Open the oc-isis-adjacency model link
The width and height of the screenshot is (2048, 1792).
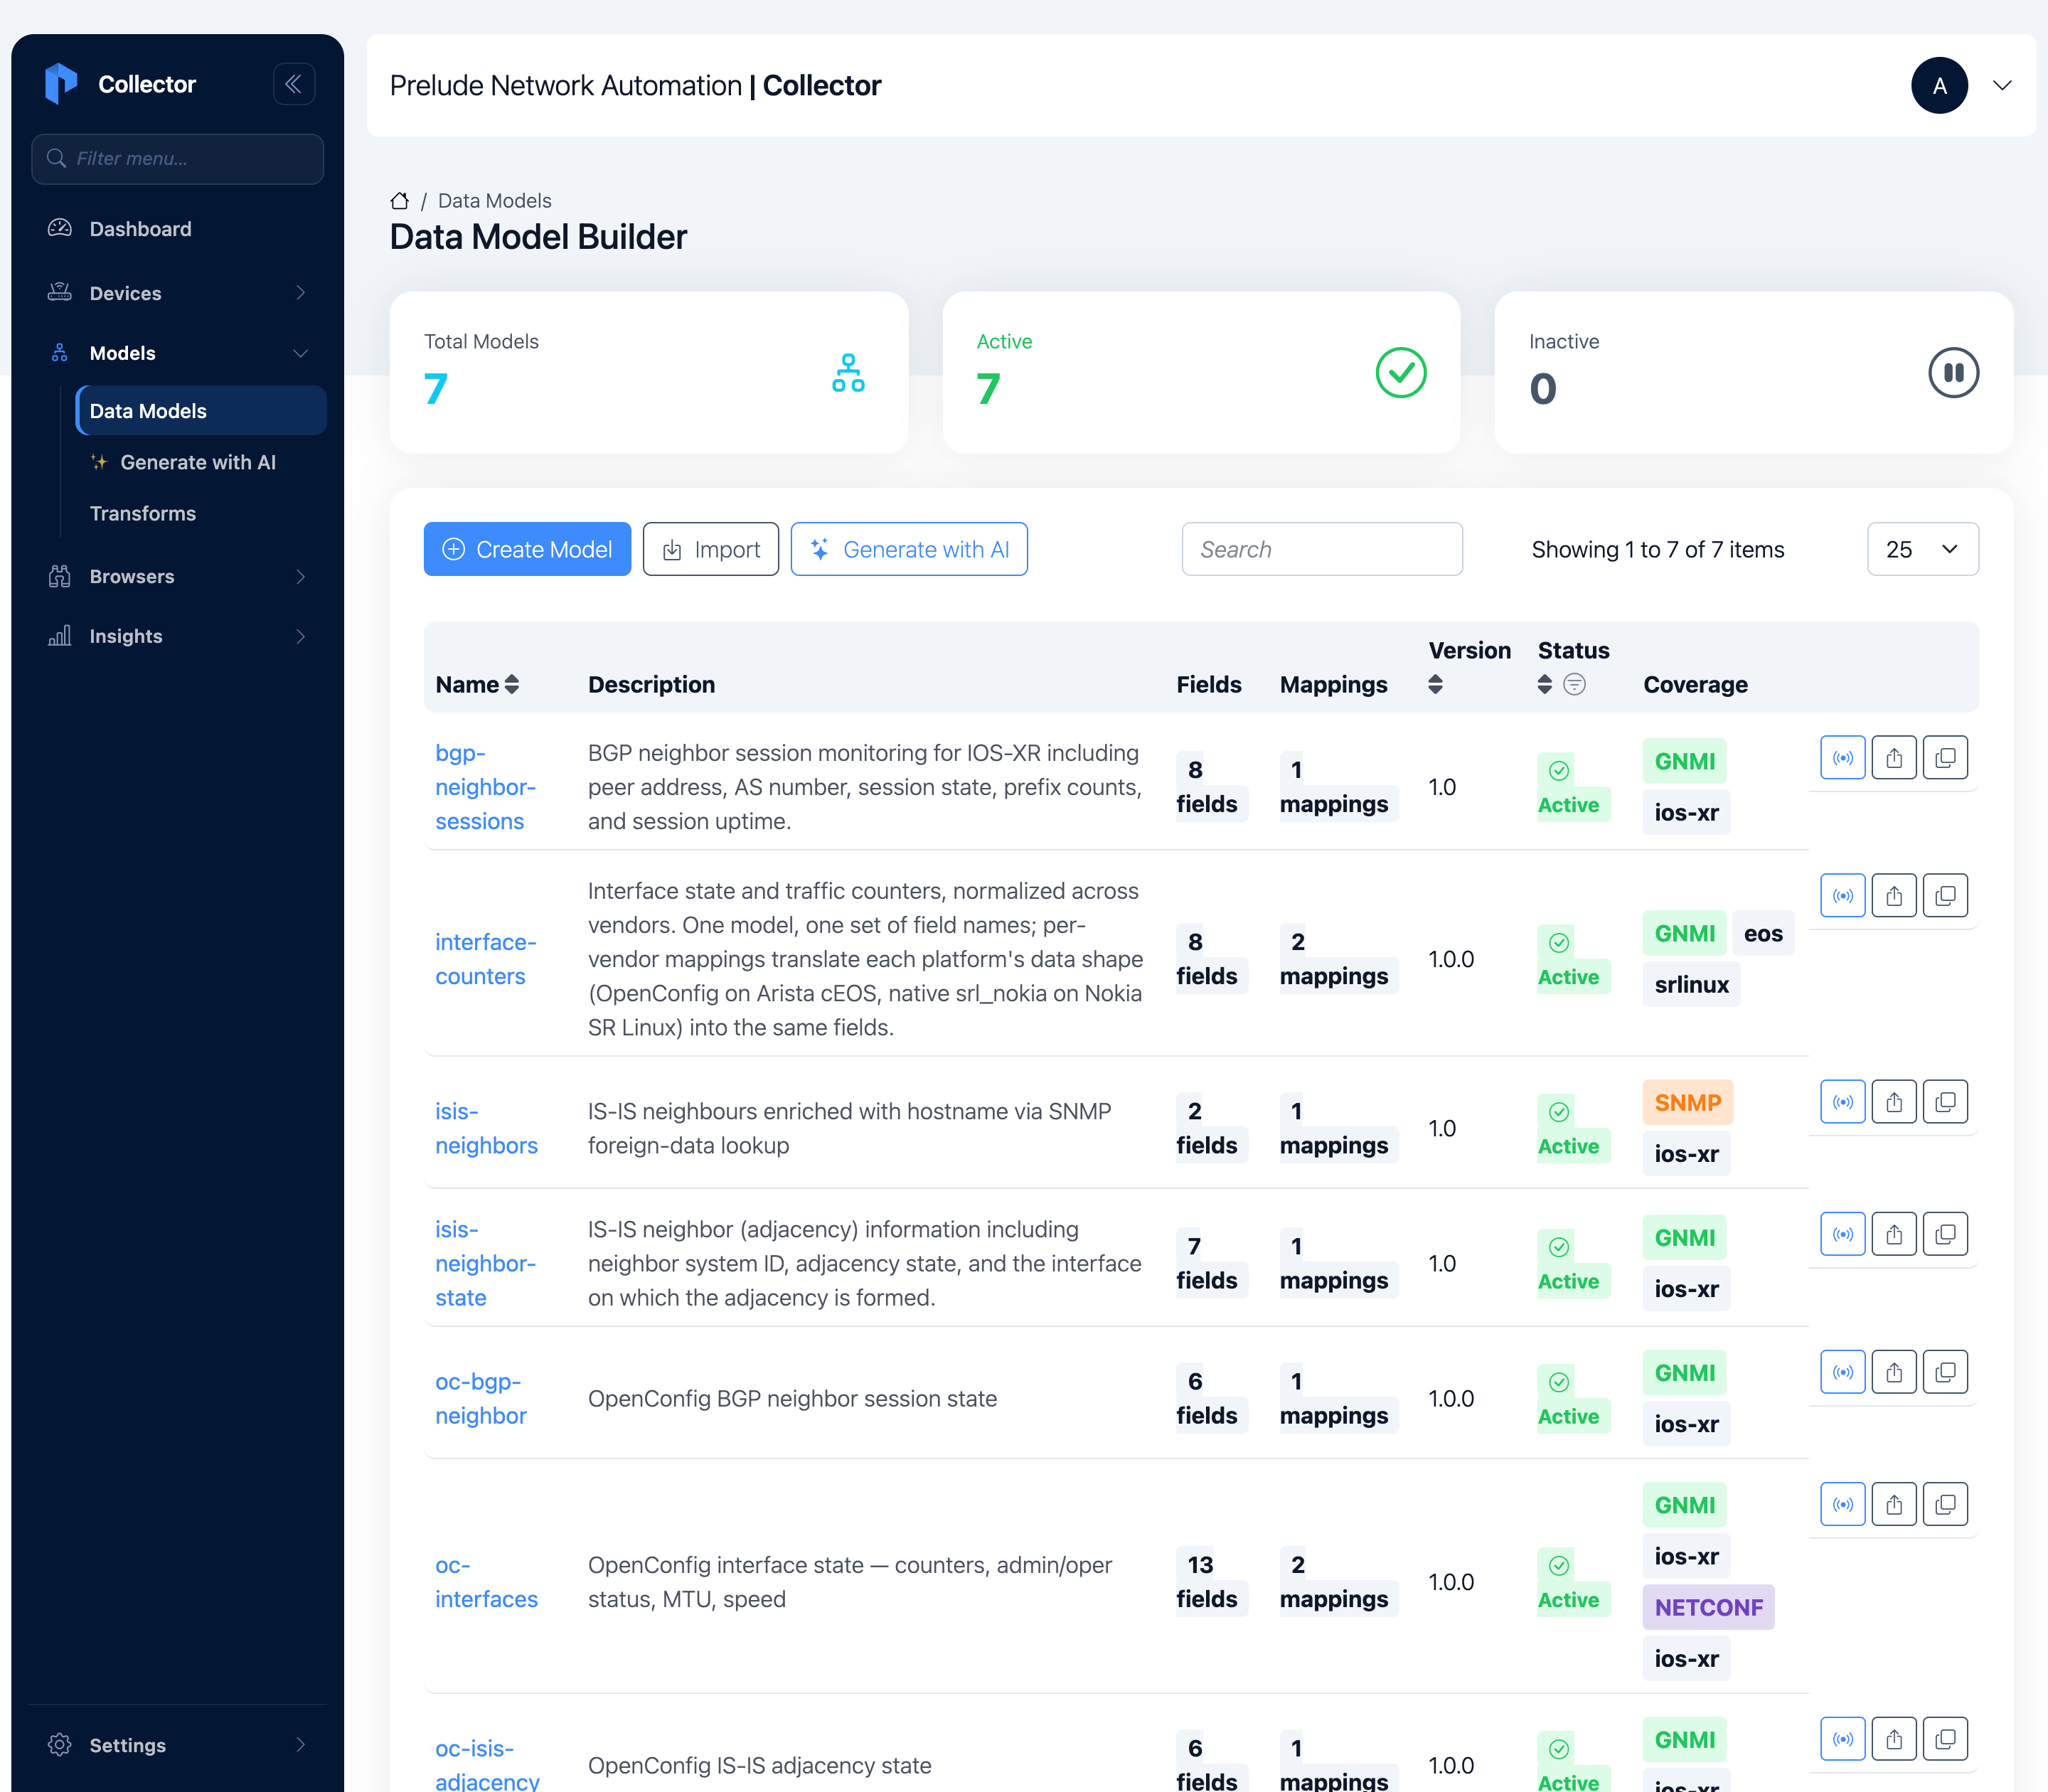coord(487,1765)
